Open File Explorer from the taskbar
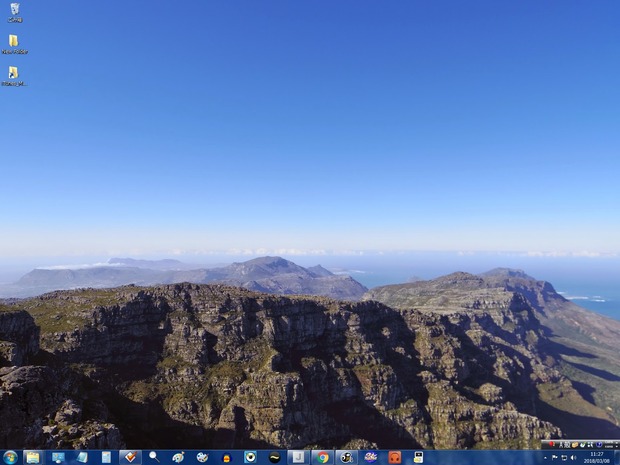 point(33,457)
